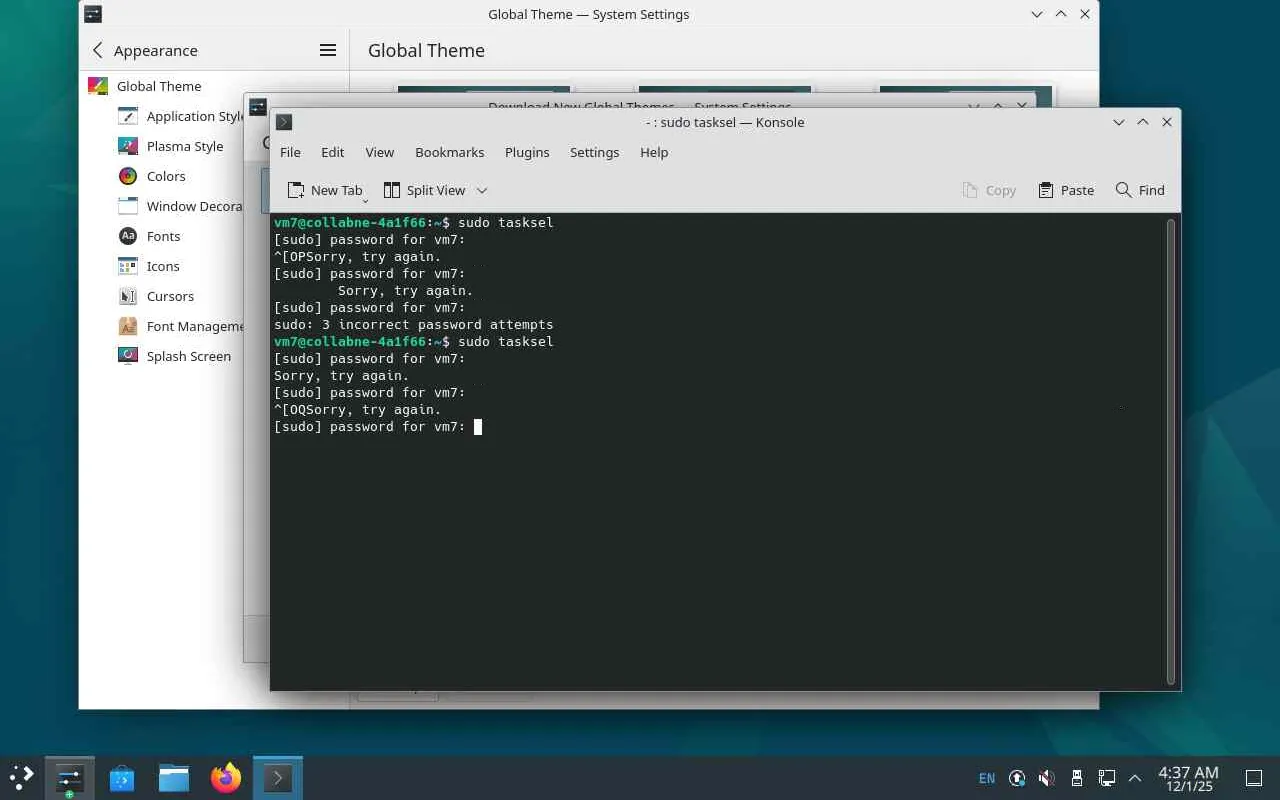This screenshot has height=800, width=1280.
Task: Click the 'Global Theme' page heading
Action: click(x=426, y=50)
